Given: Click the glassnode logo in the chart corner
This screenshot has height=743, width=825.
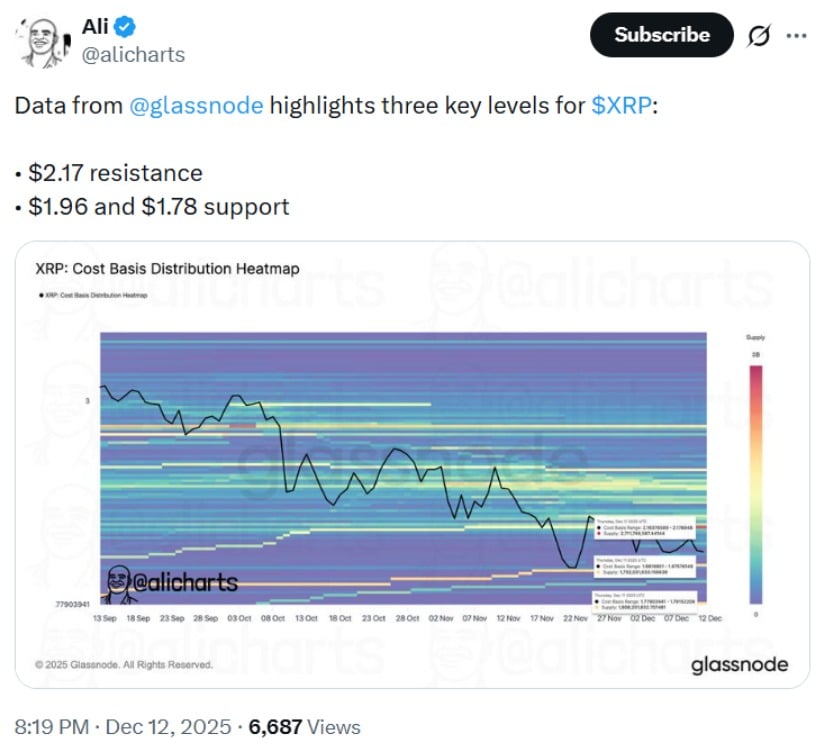Looking at the screenshot, I should pyautogui.click(x=739, y=665).
